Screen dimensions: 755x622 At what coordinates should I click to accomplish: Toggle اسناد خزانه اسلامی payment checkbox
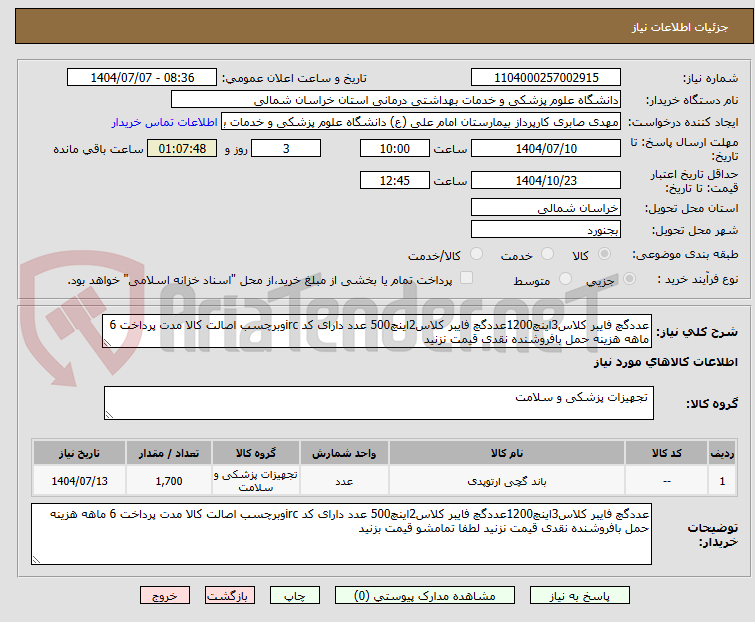pos(466,278)
